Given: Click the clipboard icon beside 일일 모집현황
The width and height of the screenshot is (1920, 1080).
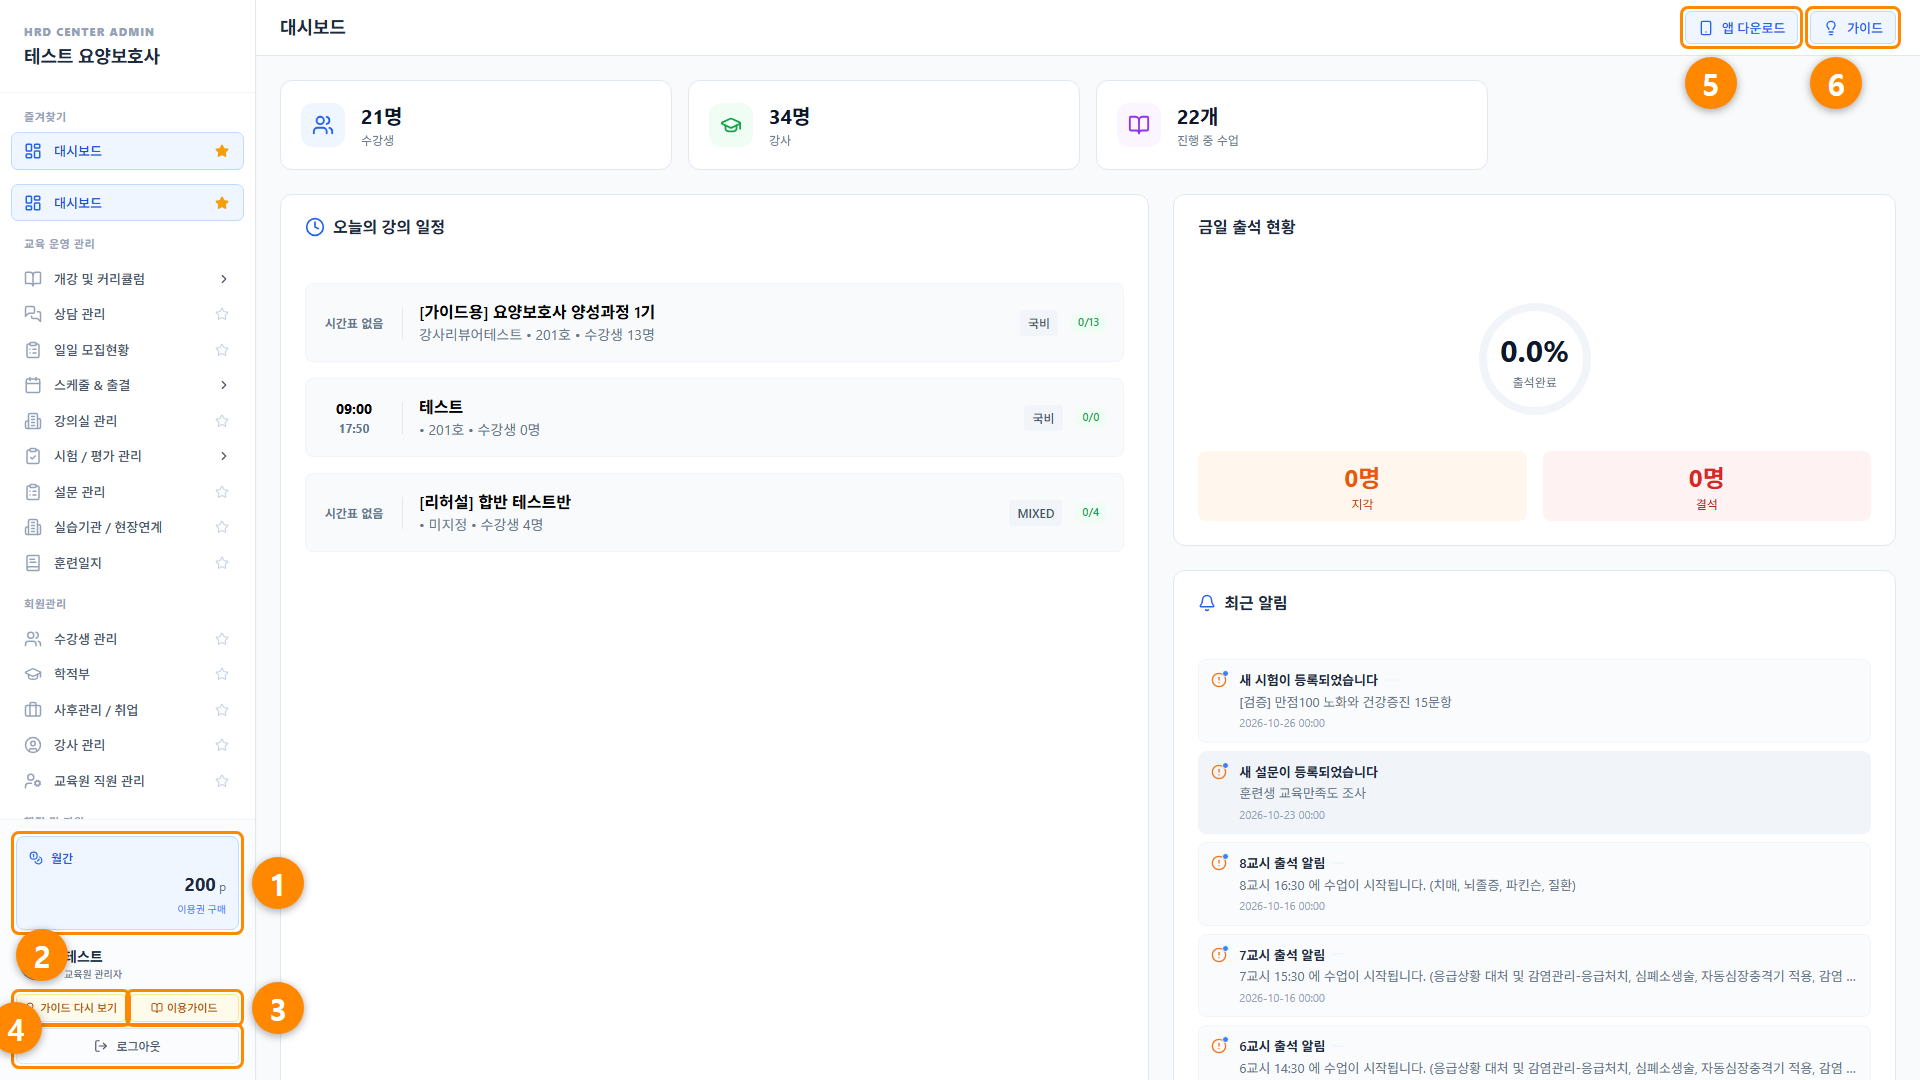Looking at the screenshot, I should point(33,350).
